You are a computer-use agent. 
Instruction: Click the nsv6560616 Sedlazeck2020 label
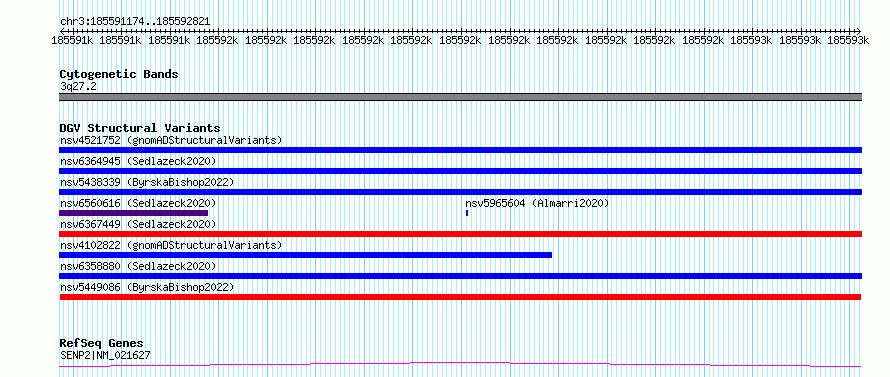click(138, 203)
